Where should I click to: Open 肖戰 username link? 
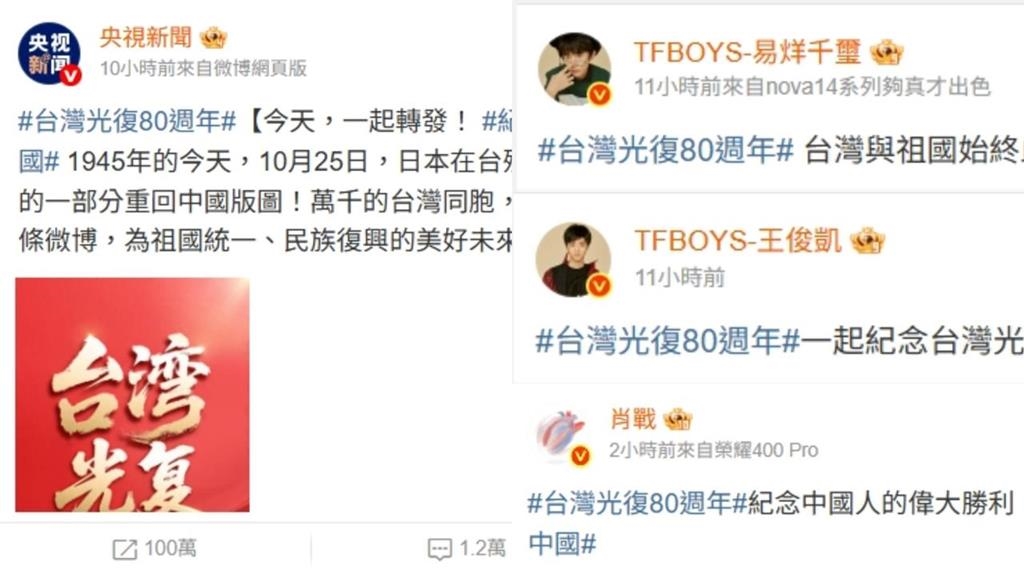(632, 419)
